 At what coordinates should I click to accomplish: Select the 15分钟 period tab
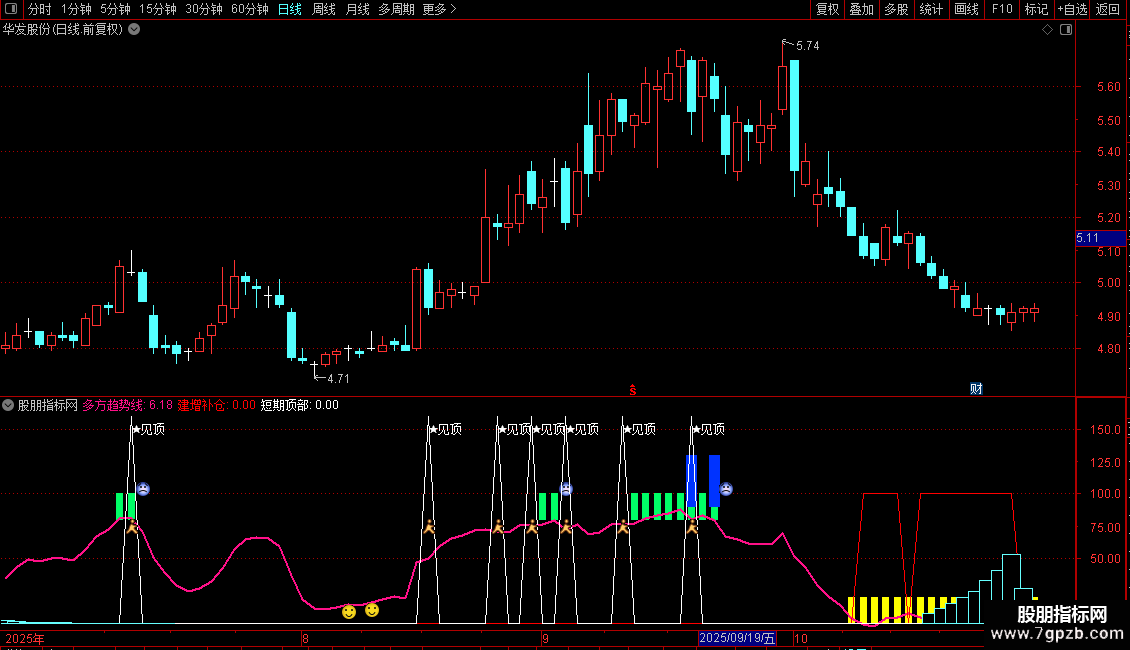coord(157,9)
